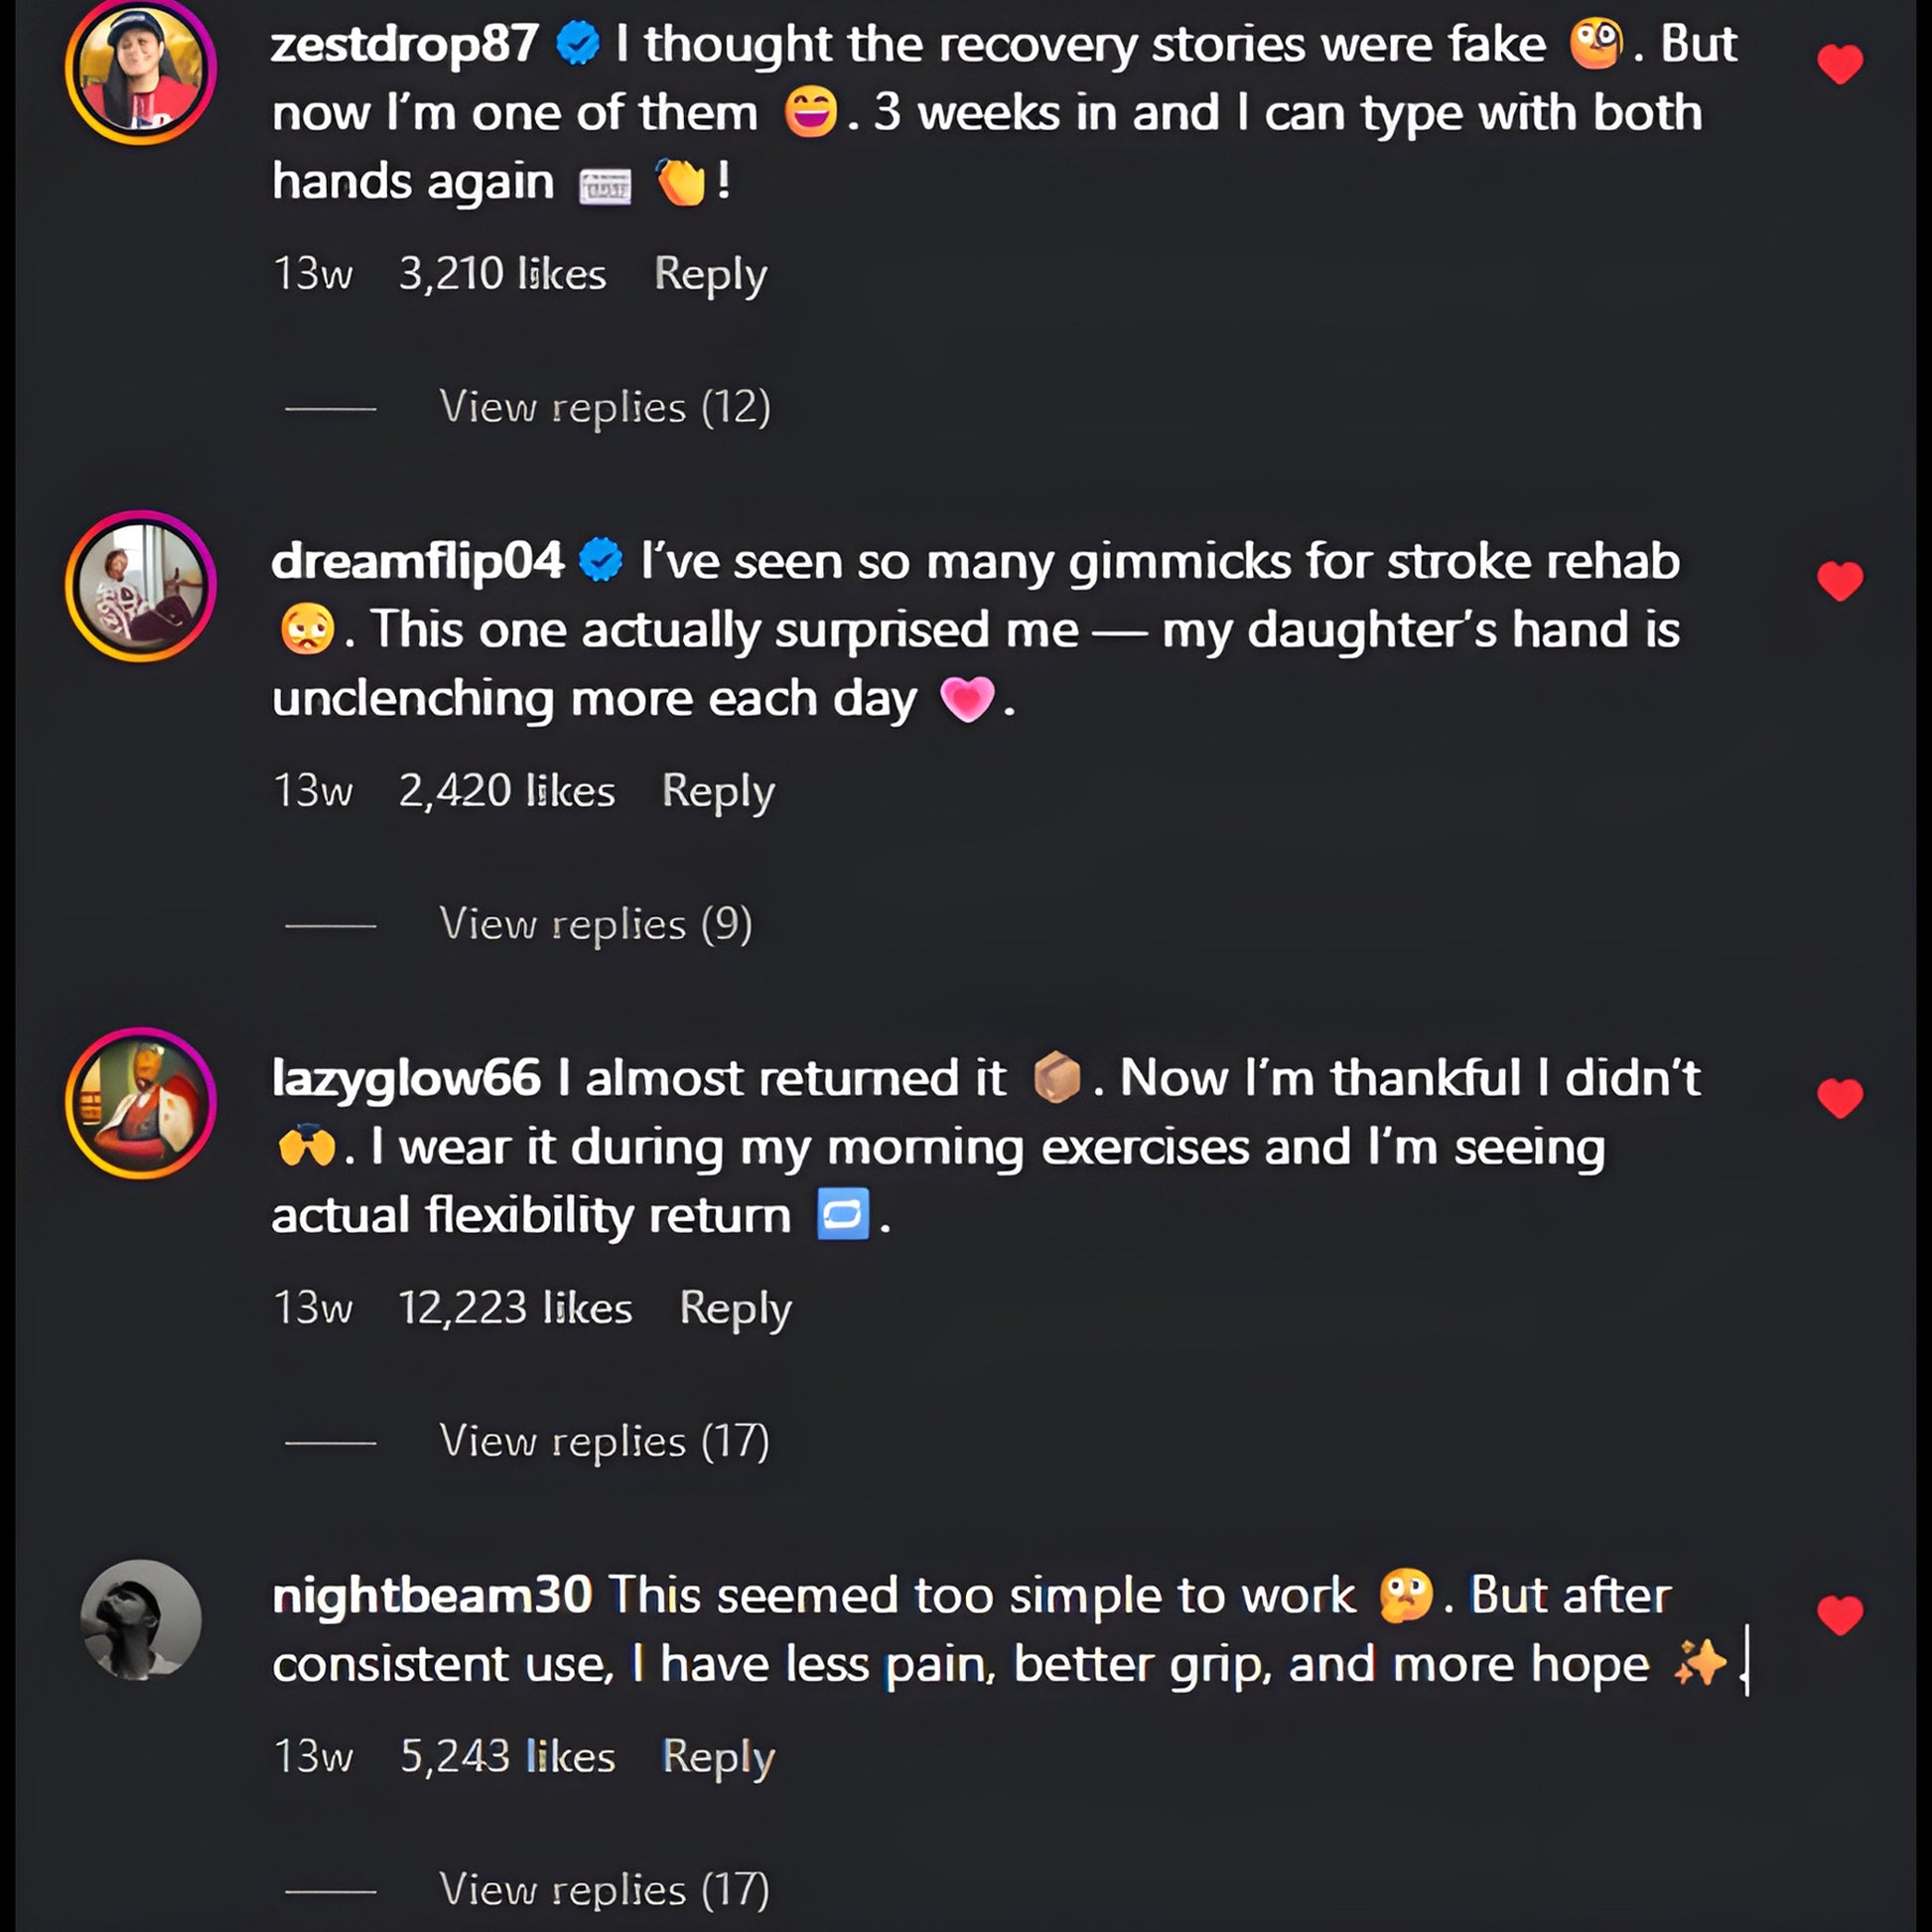The image size is (1932, 1932).
Task: Click dreamflip04's verified checkmark badge
Action: coord(601,561)
